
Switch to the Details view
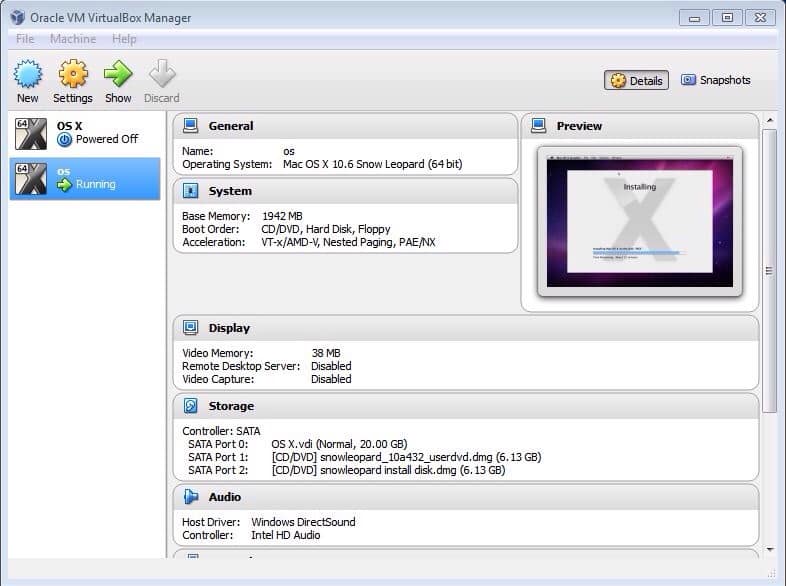[x=636, y=80]
